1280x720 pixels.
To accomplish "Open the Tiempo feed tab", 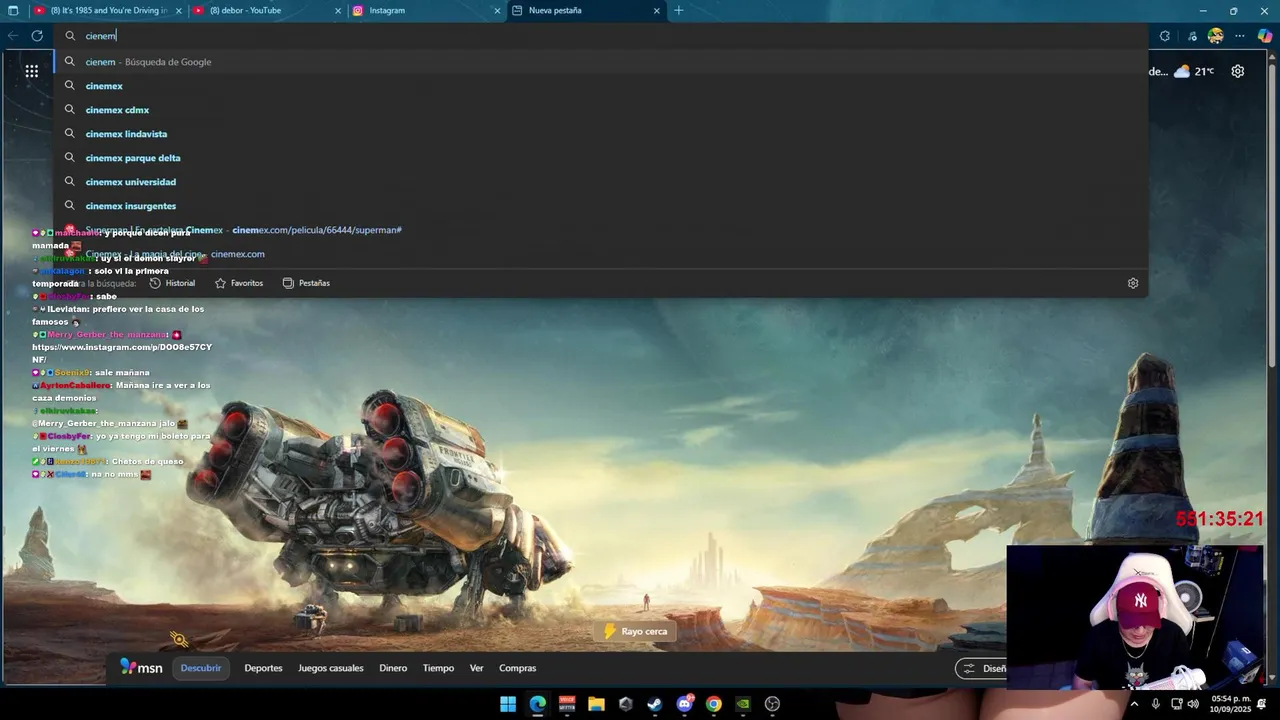I will [438, 668].
